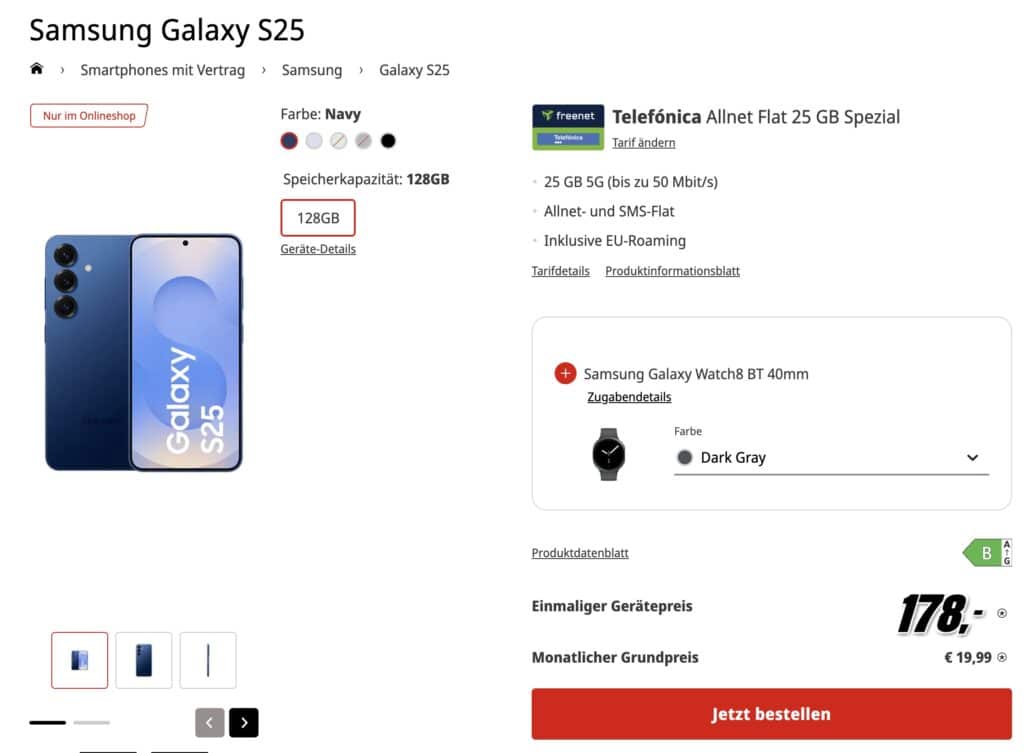Click the home icon in breadcrumb
Viewport: 1024px width, 753px height.
(x=37, y=69)
